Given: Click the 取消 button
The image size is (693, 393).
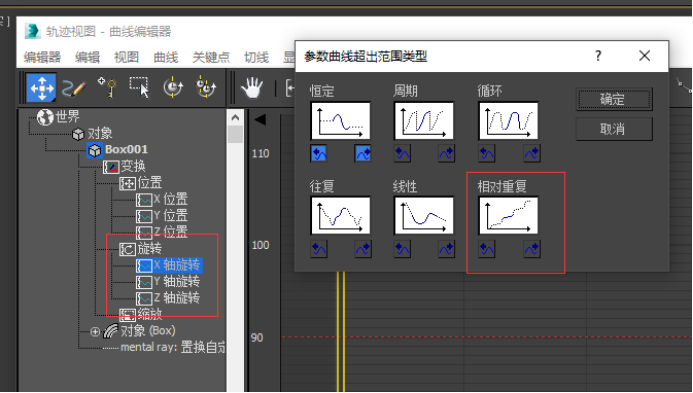Looking at the screenshot, I should point(614,129).
